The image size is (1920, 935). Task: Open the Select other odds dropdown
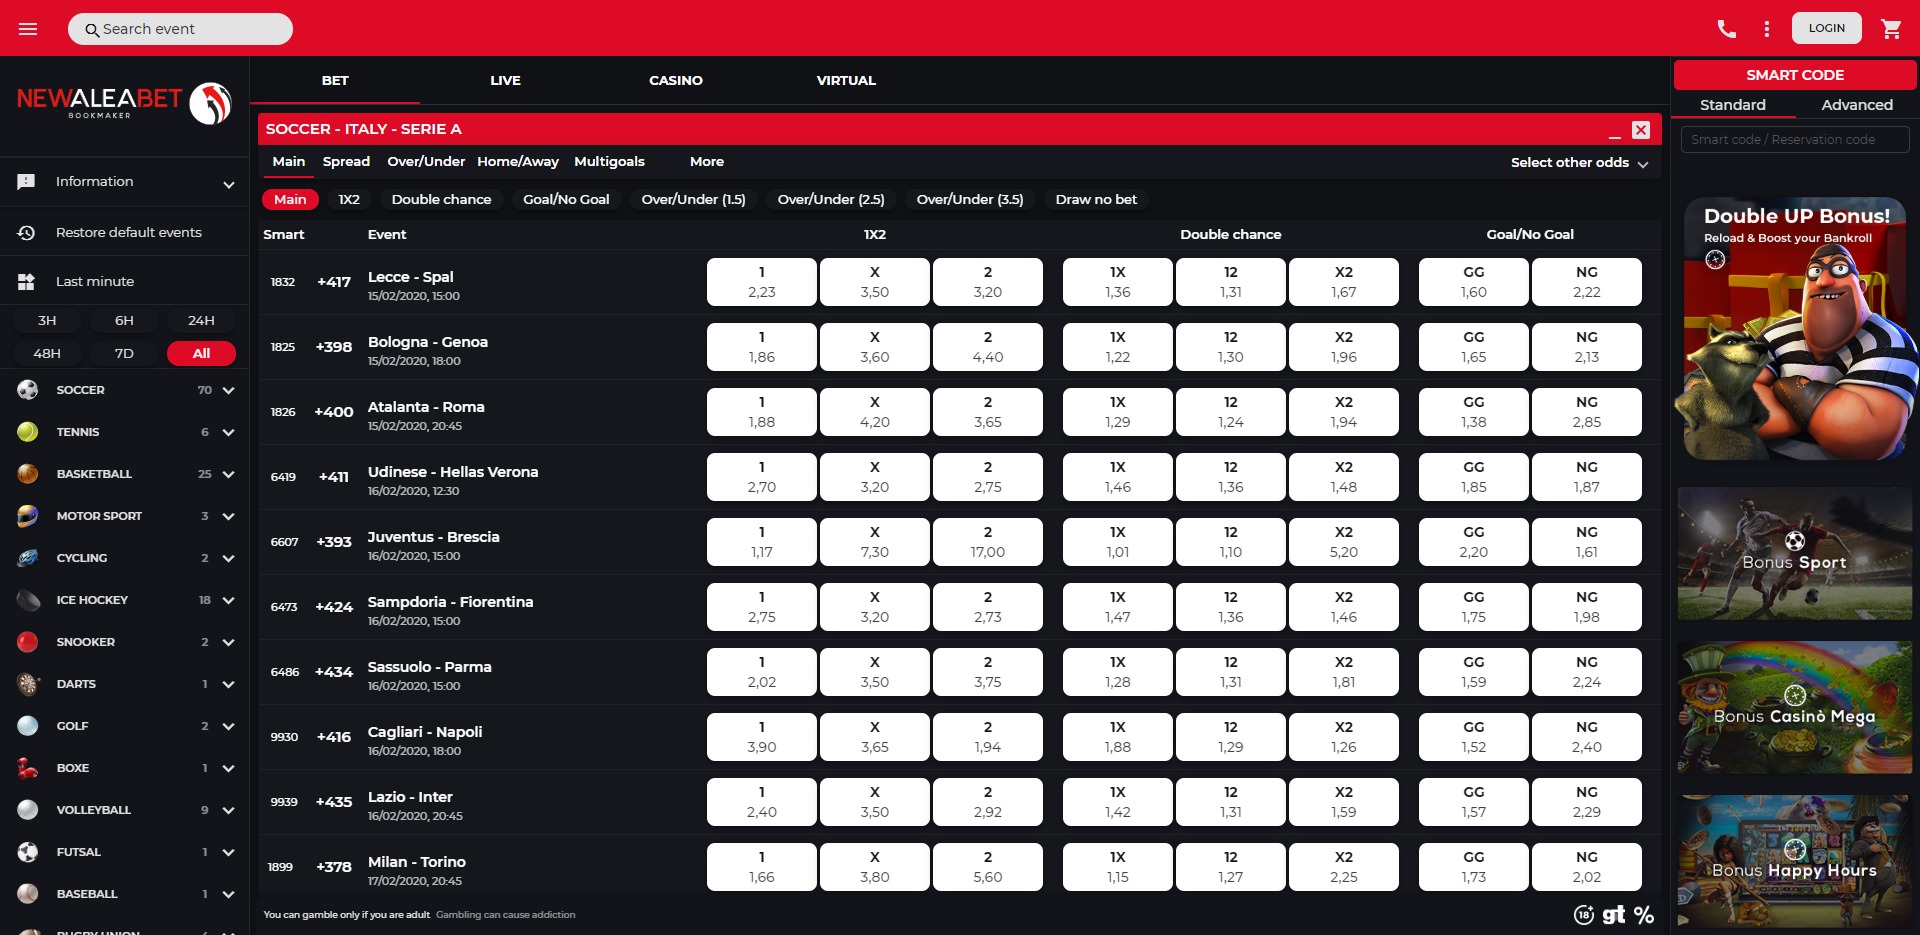point(1580,163)
